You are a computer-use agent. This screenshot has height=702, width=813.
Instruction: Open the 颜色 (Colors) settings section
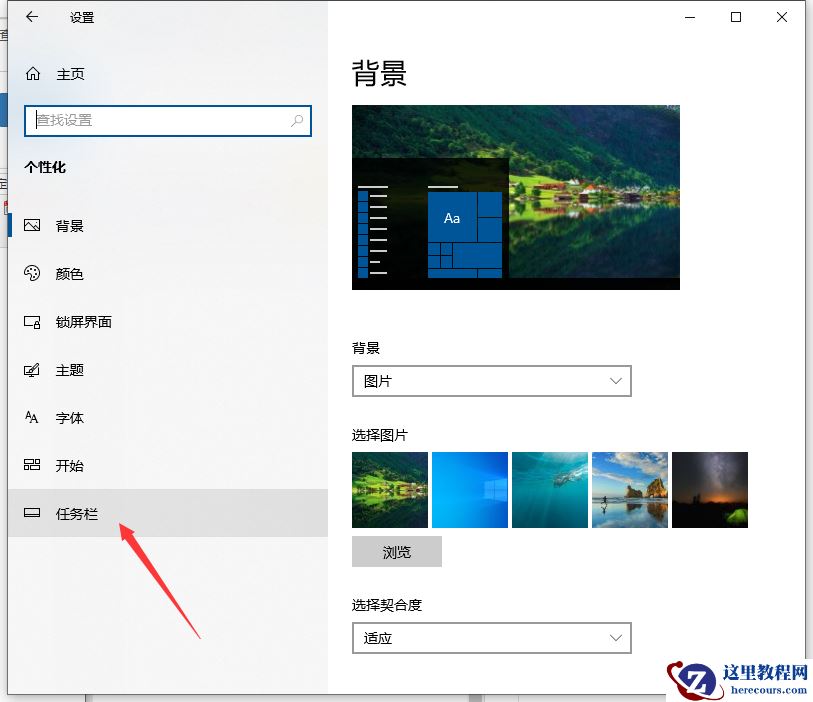tap(32, 274)
